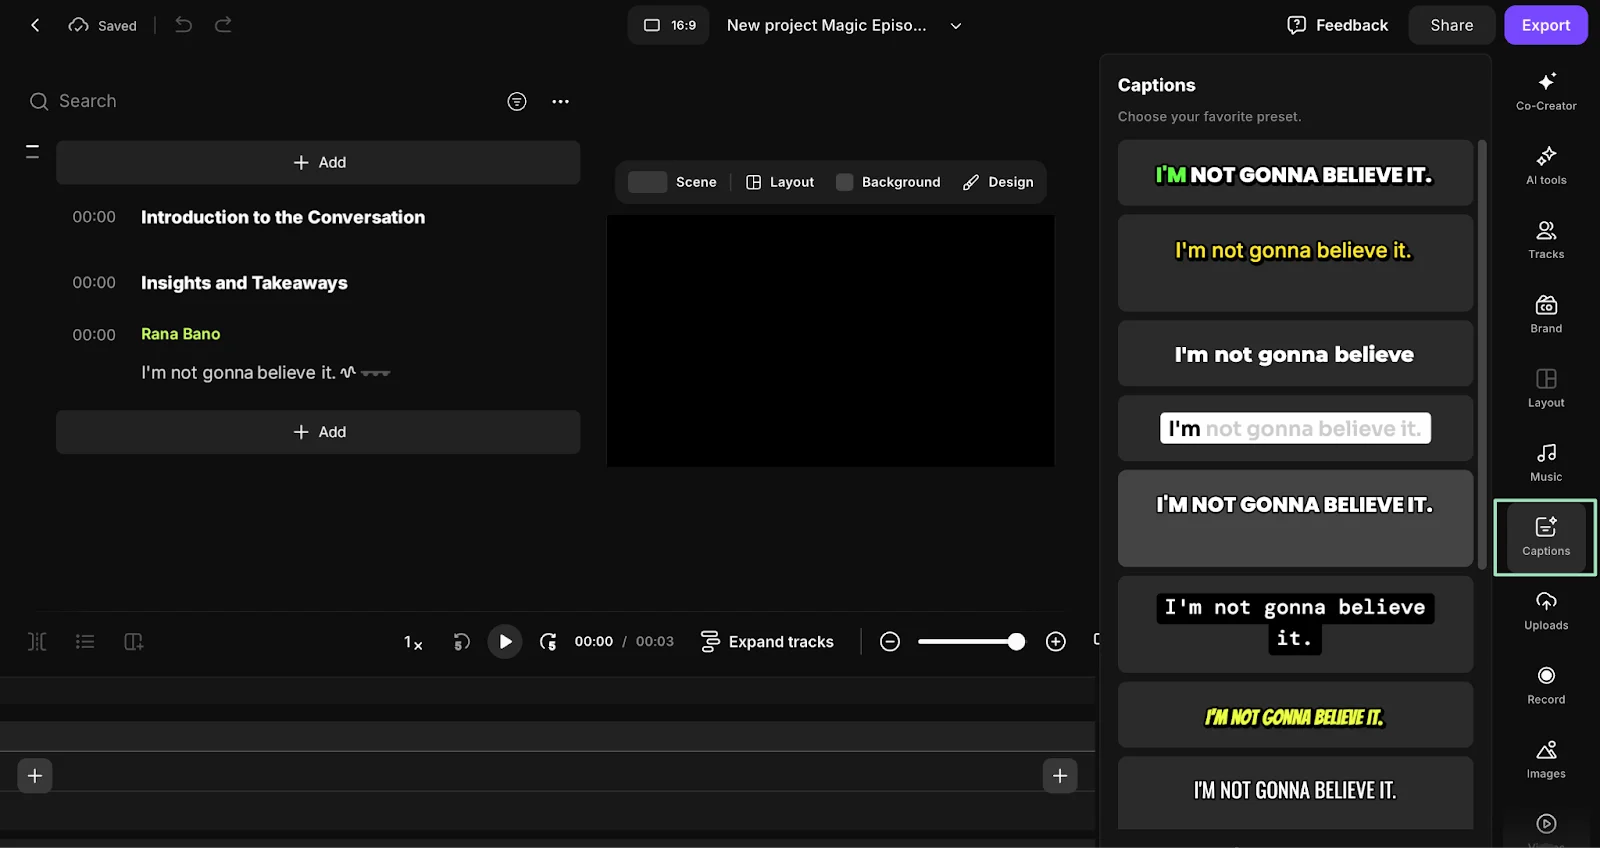Open the Uploads sidebar panel

coord(1546,611)
